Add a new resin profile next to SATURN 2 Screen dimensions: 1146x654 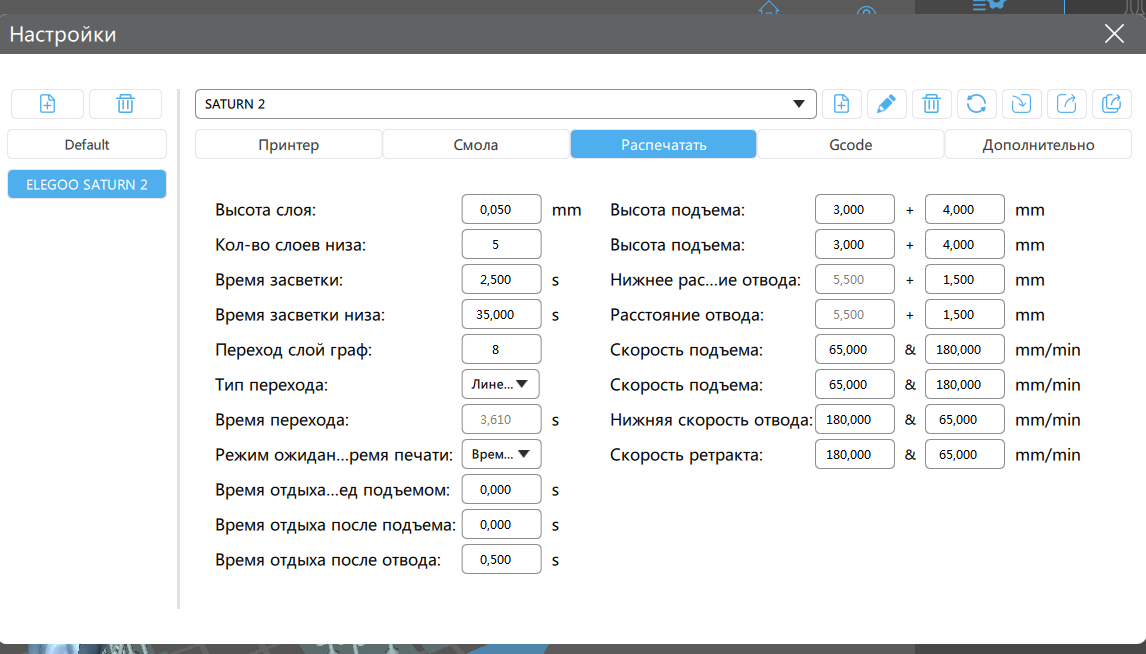pyautogui.click(x=842, y=104)
